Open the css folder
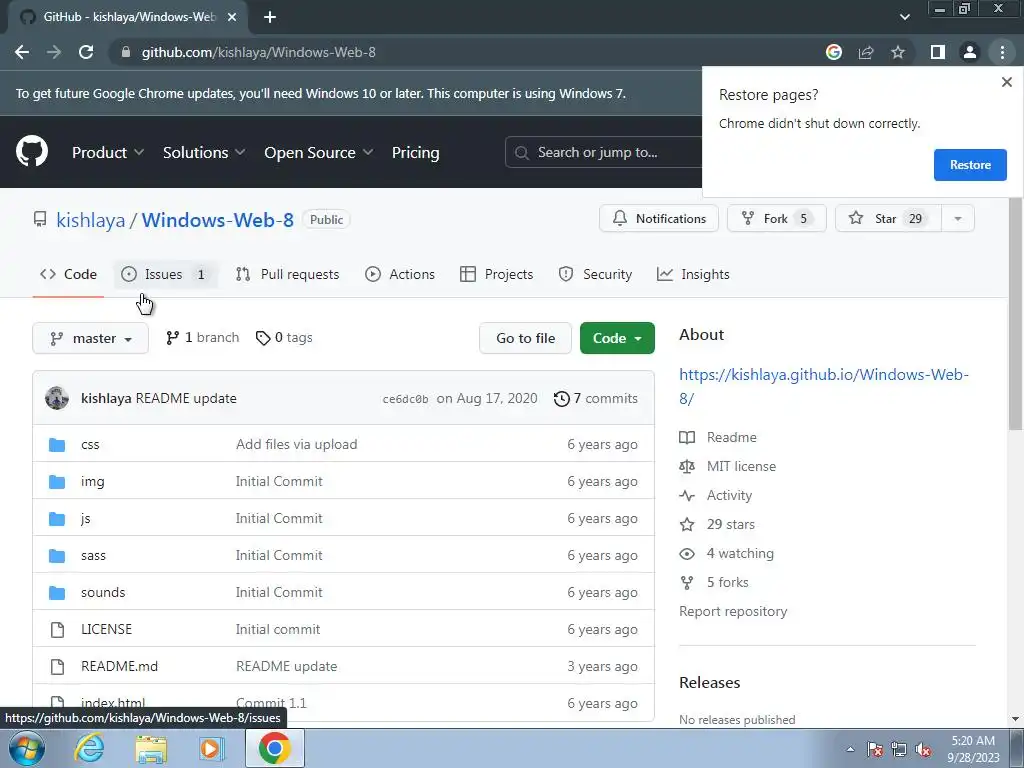Image resolution: width=1024 pixels, height=768 pixels. tap(90, 445)
